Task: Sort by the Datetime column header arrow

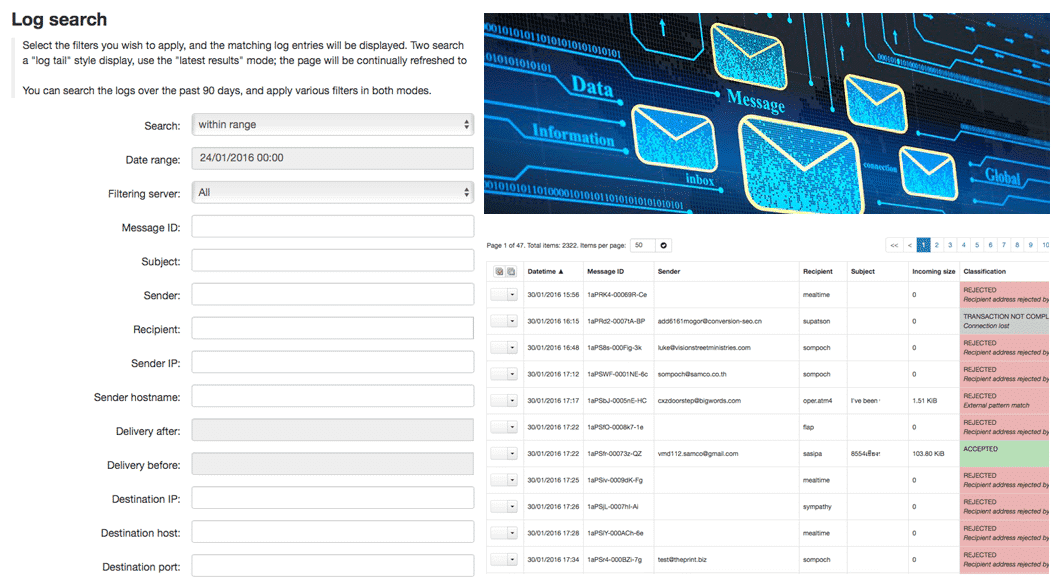Action: (x=560, y=271)
